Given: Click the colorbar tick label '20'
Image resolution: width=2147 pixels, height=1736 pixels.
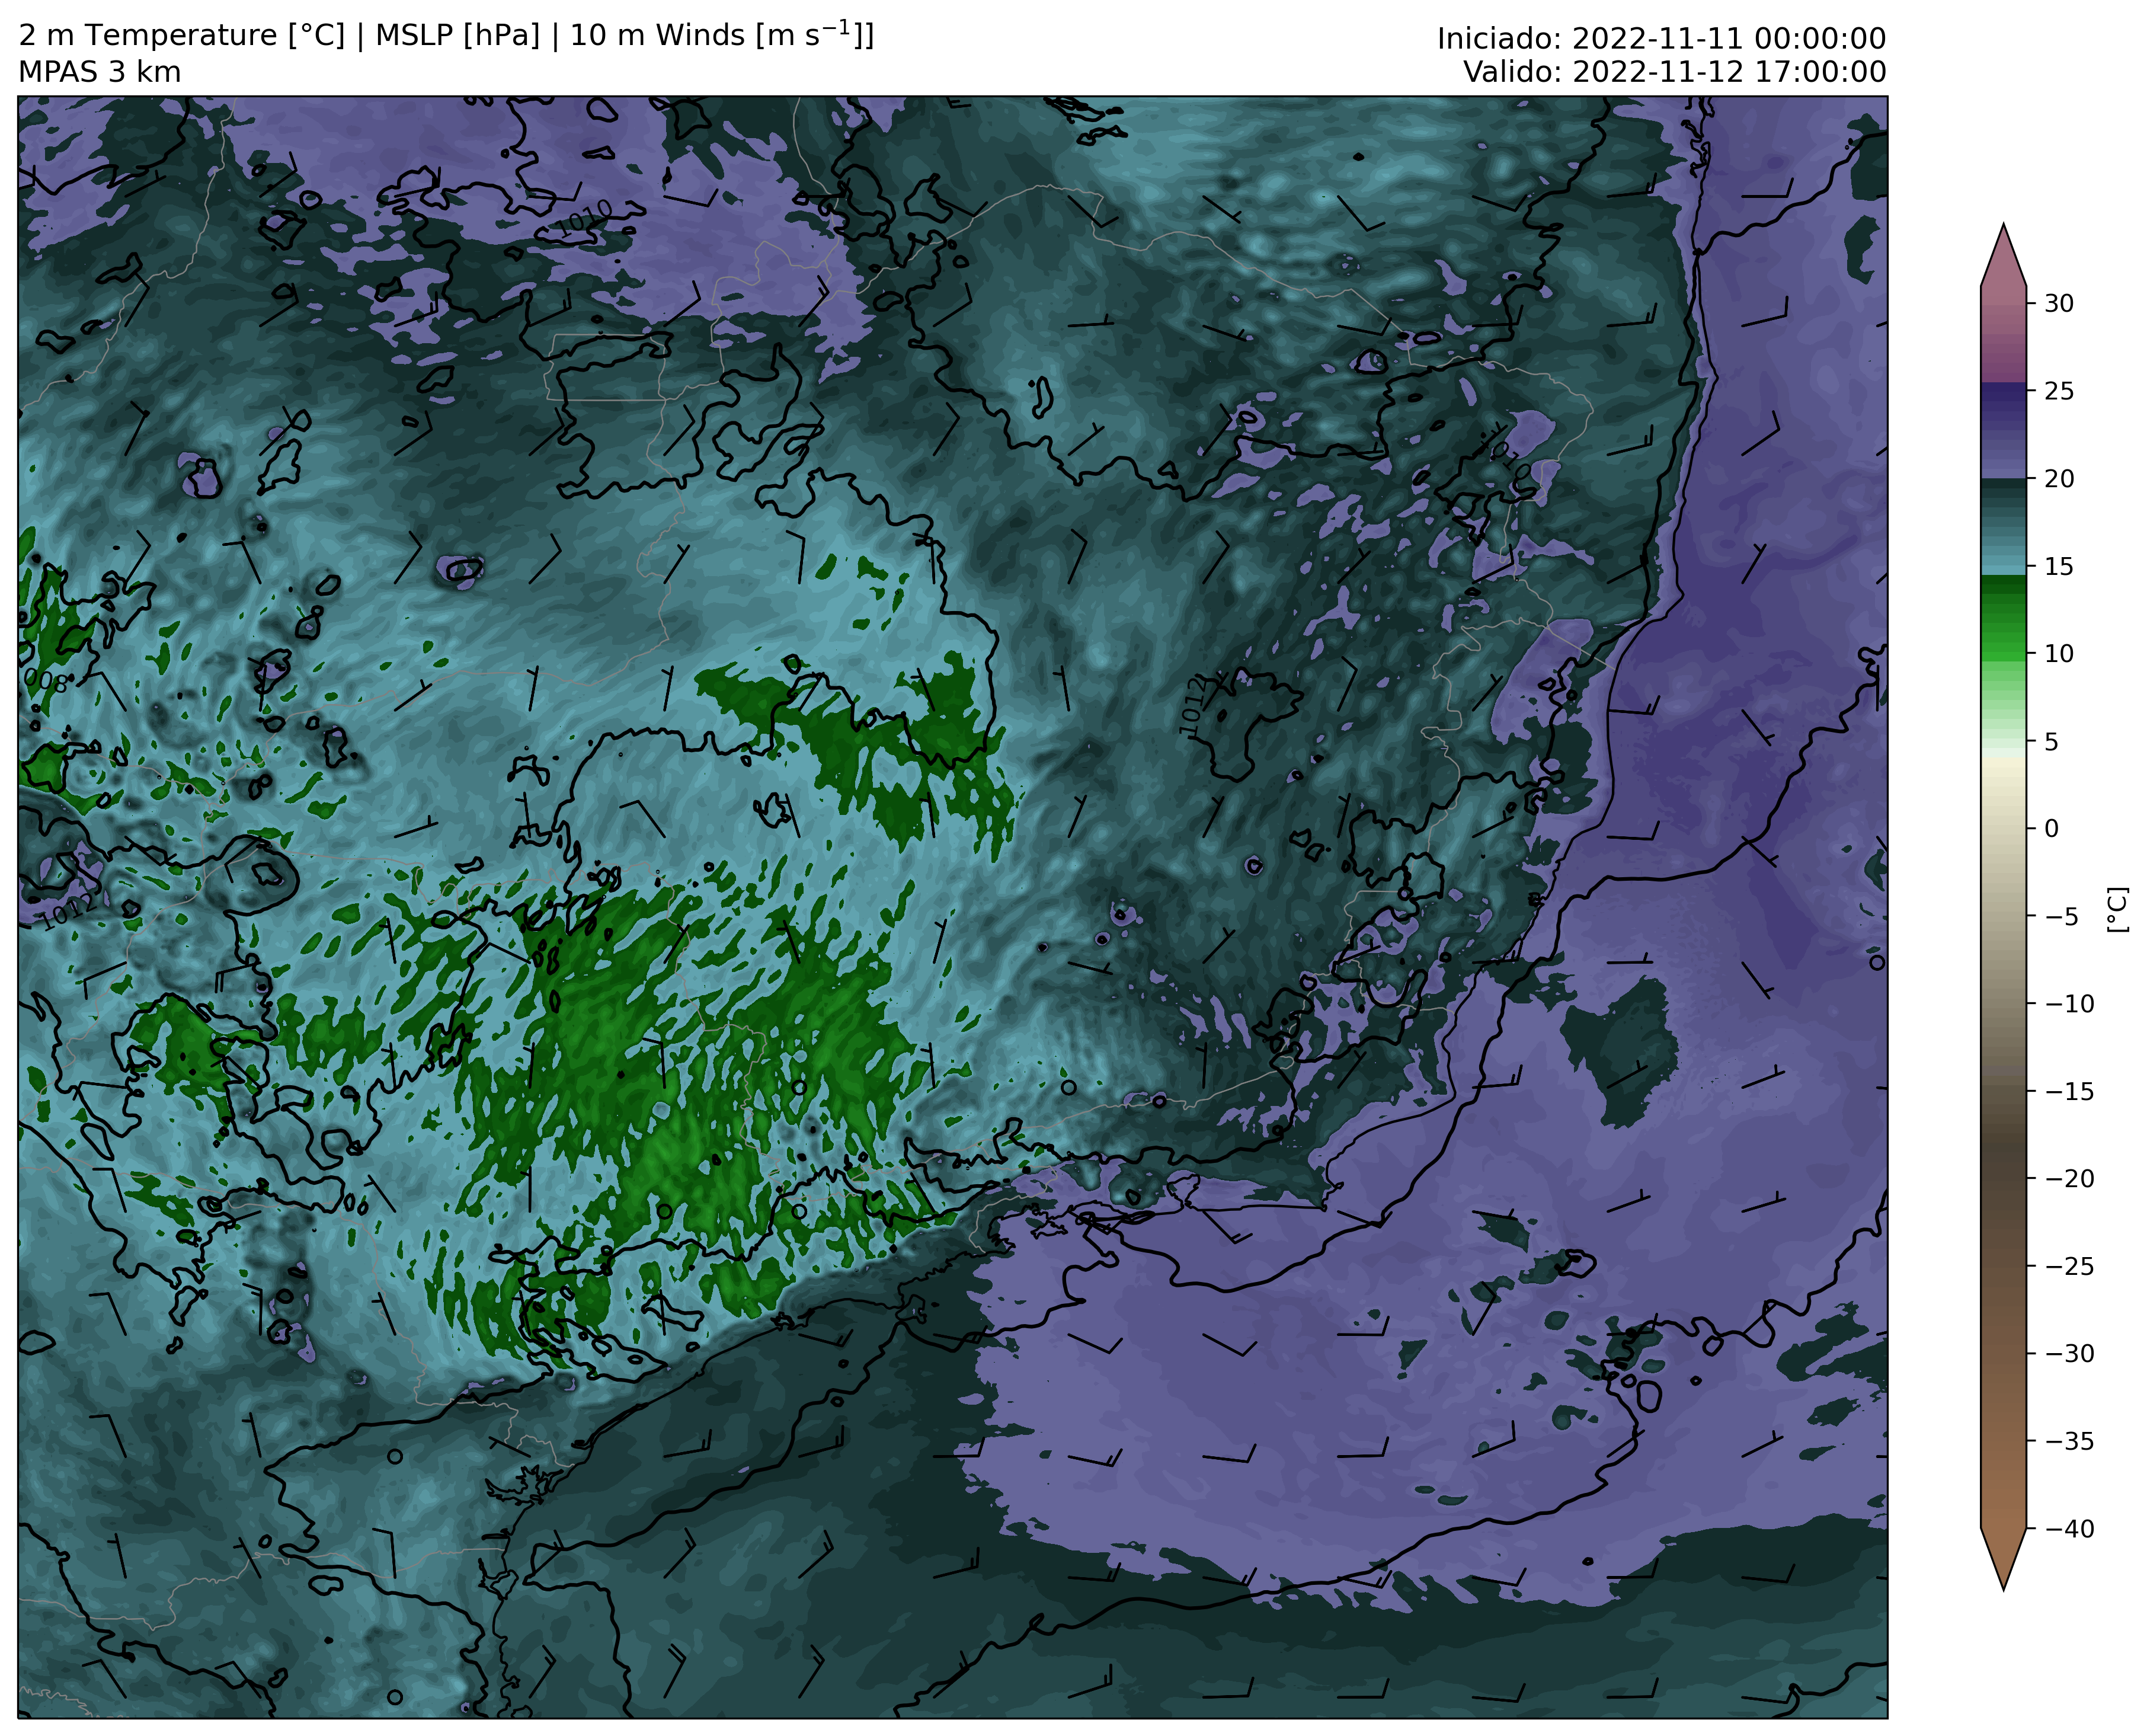Looking at the screenshot, I should [2059, 479].
